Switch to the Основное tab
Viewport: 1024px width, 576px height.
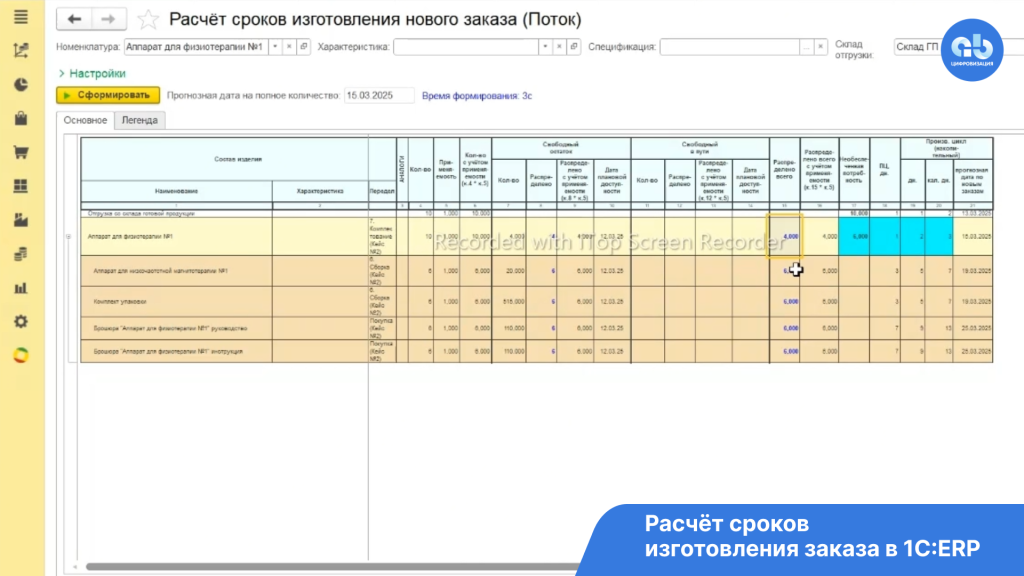pyautogui.click(x=86, y=120)
